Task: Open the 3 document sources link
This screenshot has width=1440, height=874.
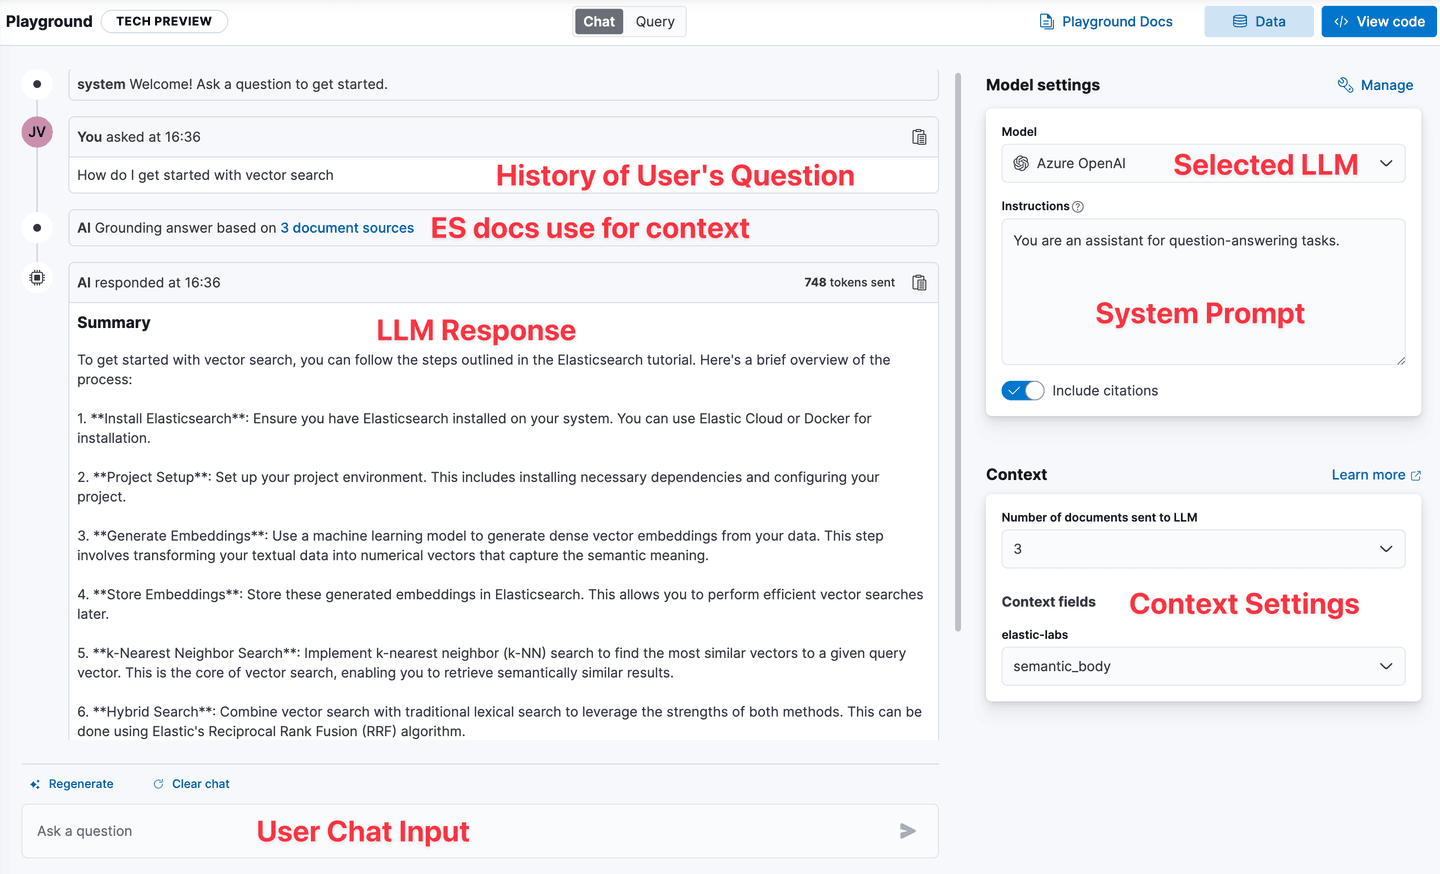Action: pos(347,228)
